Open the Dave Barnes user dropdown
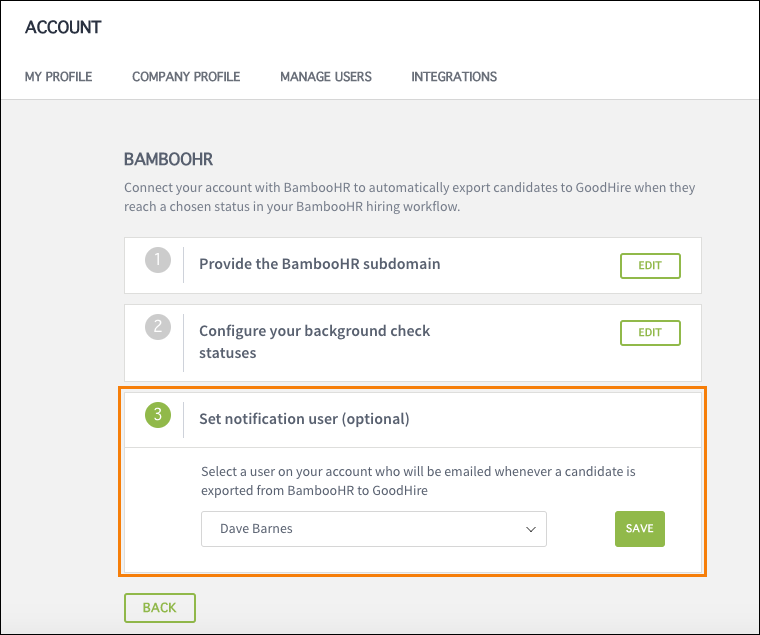Viewport: 760px width, 635px height. coord(374,529)
